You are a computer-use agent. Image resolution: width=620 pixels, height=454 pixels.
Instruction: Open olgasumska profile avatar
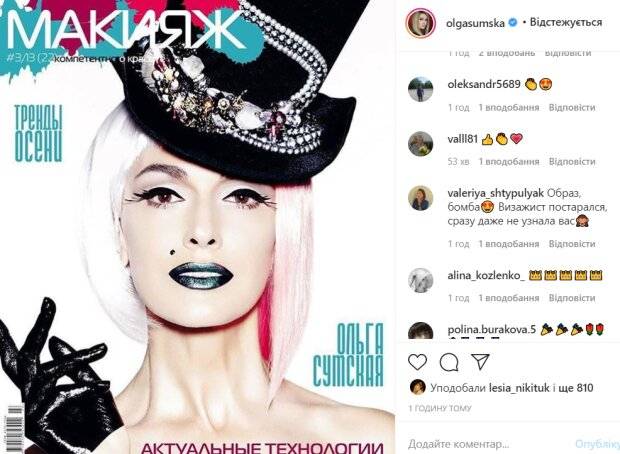pyautogui.click(x=420, y=23)
